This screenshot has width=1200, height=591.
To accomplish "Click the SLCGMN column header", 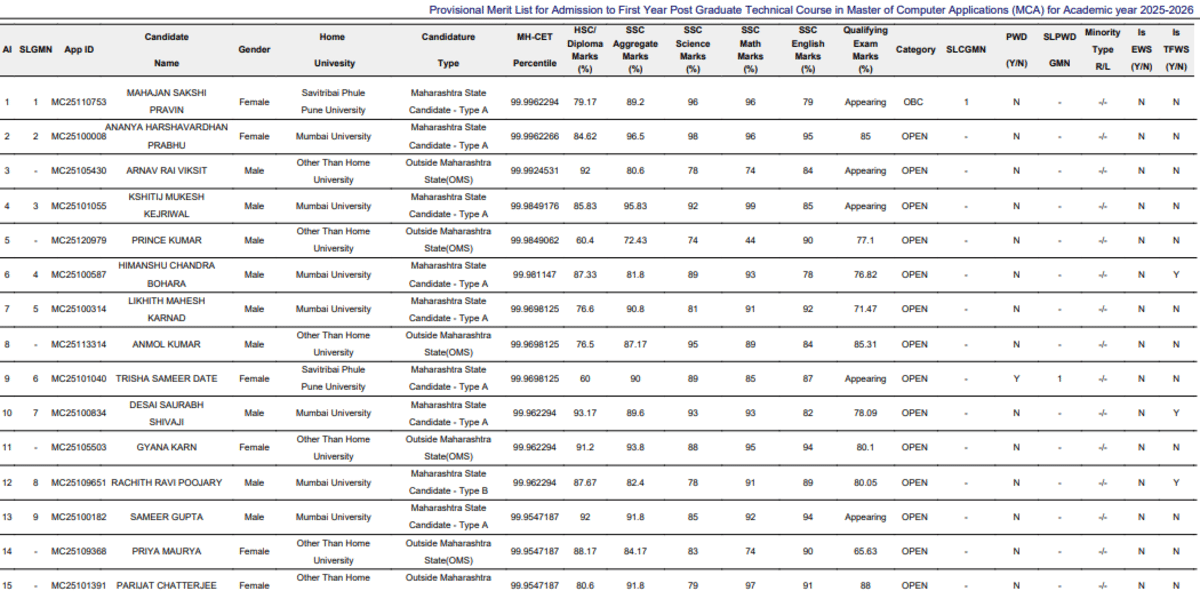I will [966, 49].
